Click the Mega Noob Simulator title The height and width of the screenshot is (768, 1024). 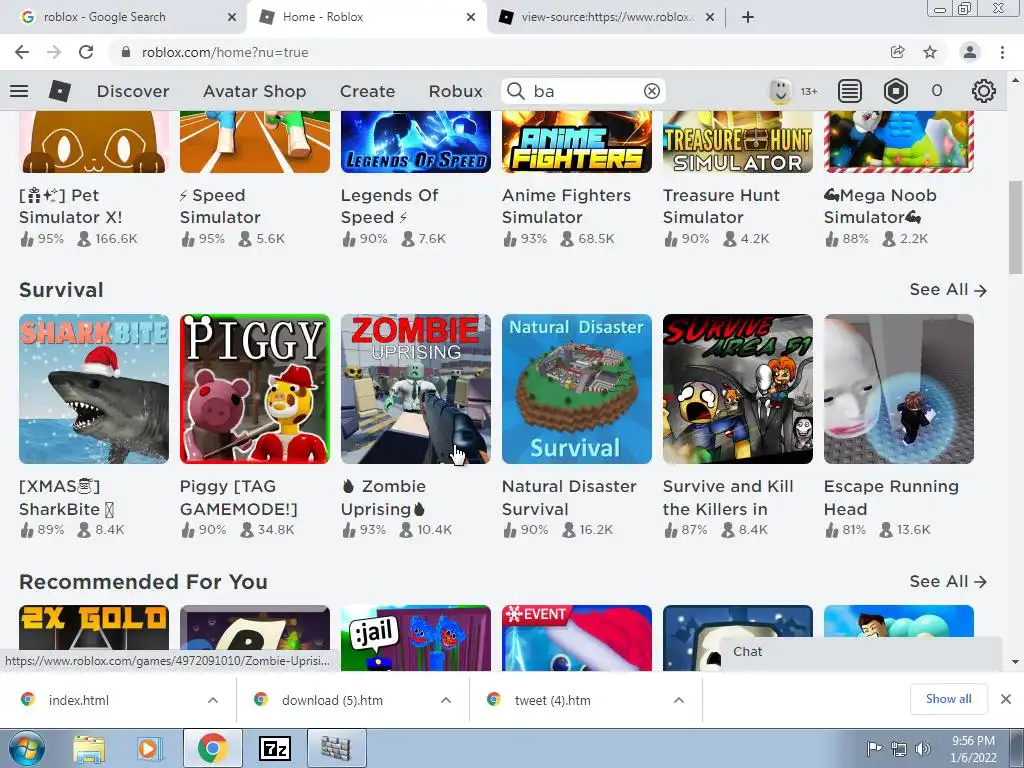point(880,206)
